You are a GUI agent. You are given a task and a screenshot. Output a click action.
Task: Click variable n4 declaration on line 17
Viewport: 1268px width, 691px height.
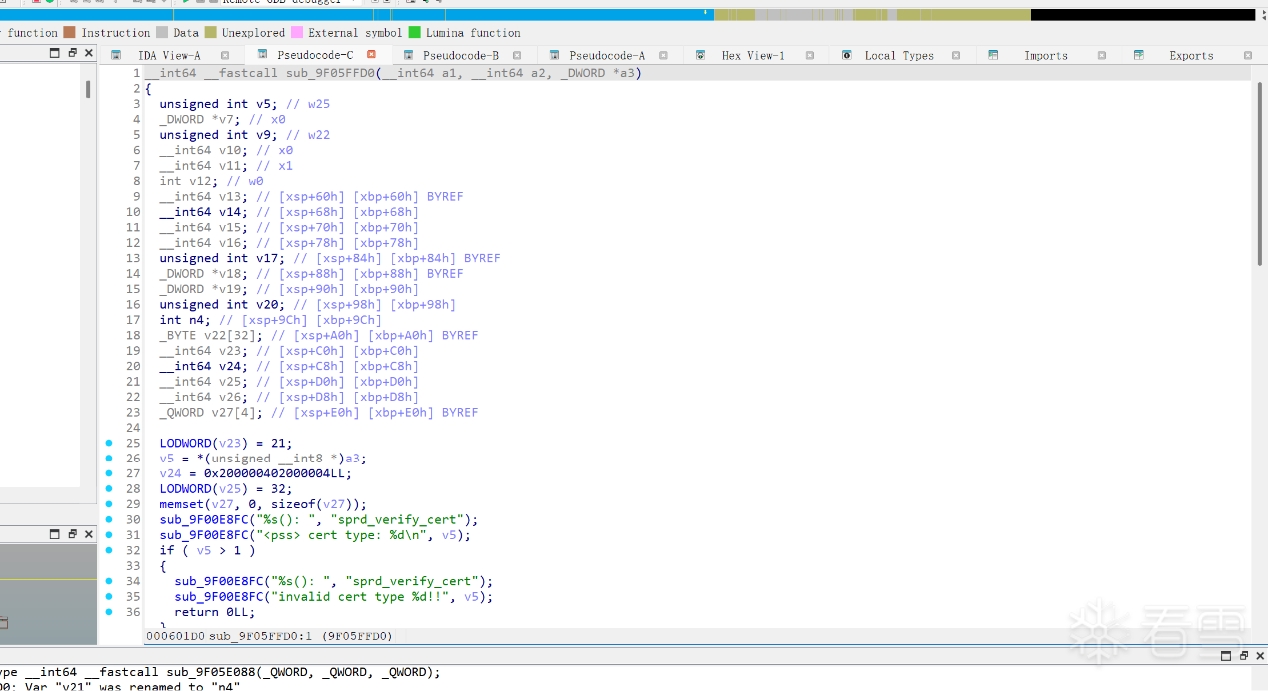(186, 320)
